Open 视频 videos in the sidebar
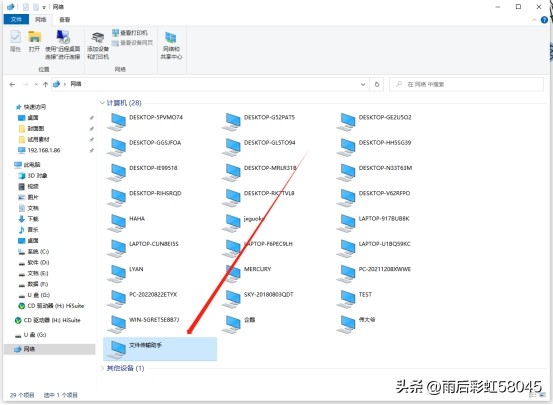This screenshot has width=553, height=405. coord(33,186)
